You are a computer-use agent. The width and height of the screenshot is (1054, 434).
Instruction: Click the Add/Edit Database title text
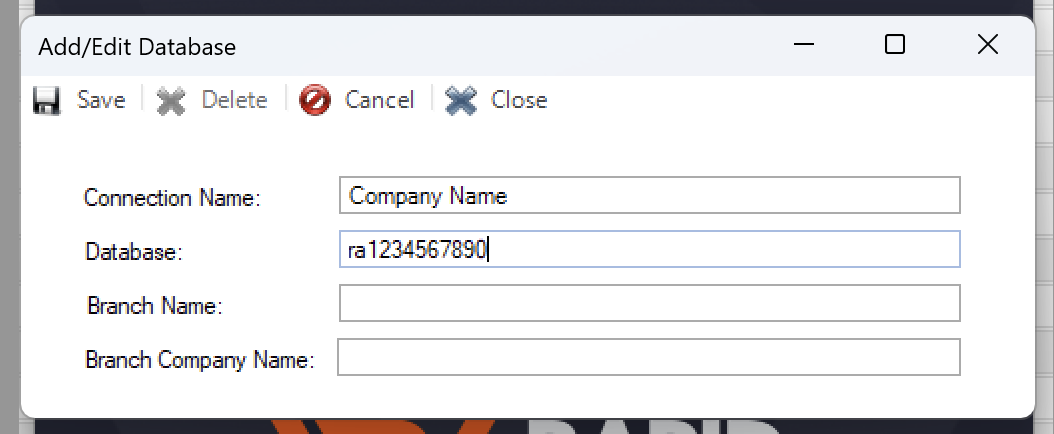click(137, 47)
